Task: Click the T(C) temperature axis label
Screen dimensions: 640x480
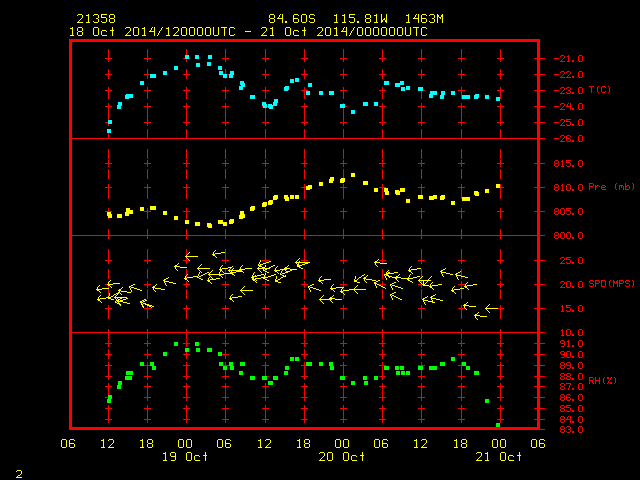Action: point(600,90)
